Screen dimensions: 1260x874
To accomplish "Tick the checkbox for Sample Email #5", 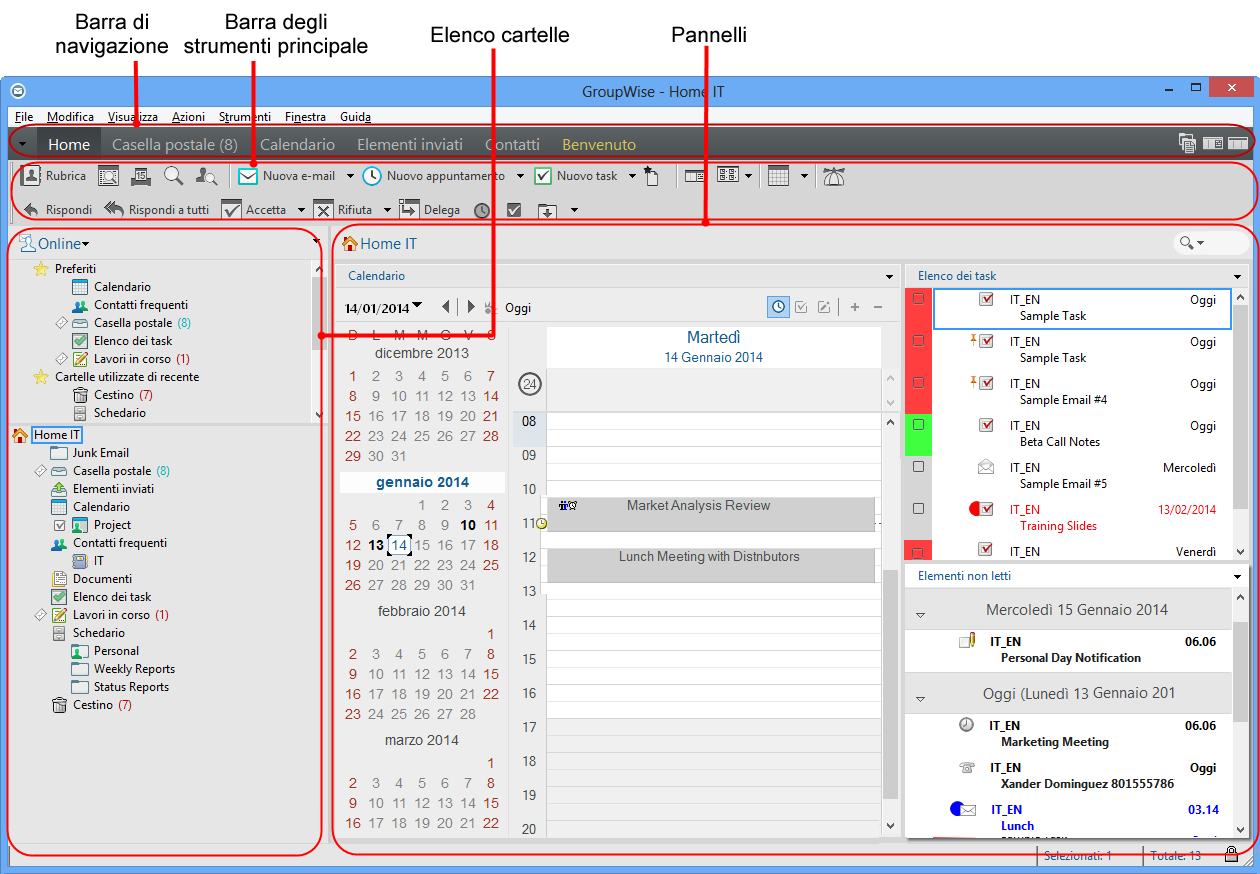I will [919, 467].
